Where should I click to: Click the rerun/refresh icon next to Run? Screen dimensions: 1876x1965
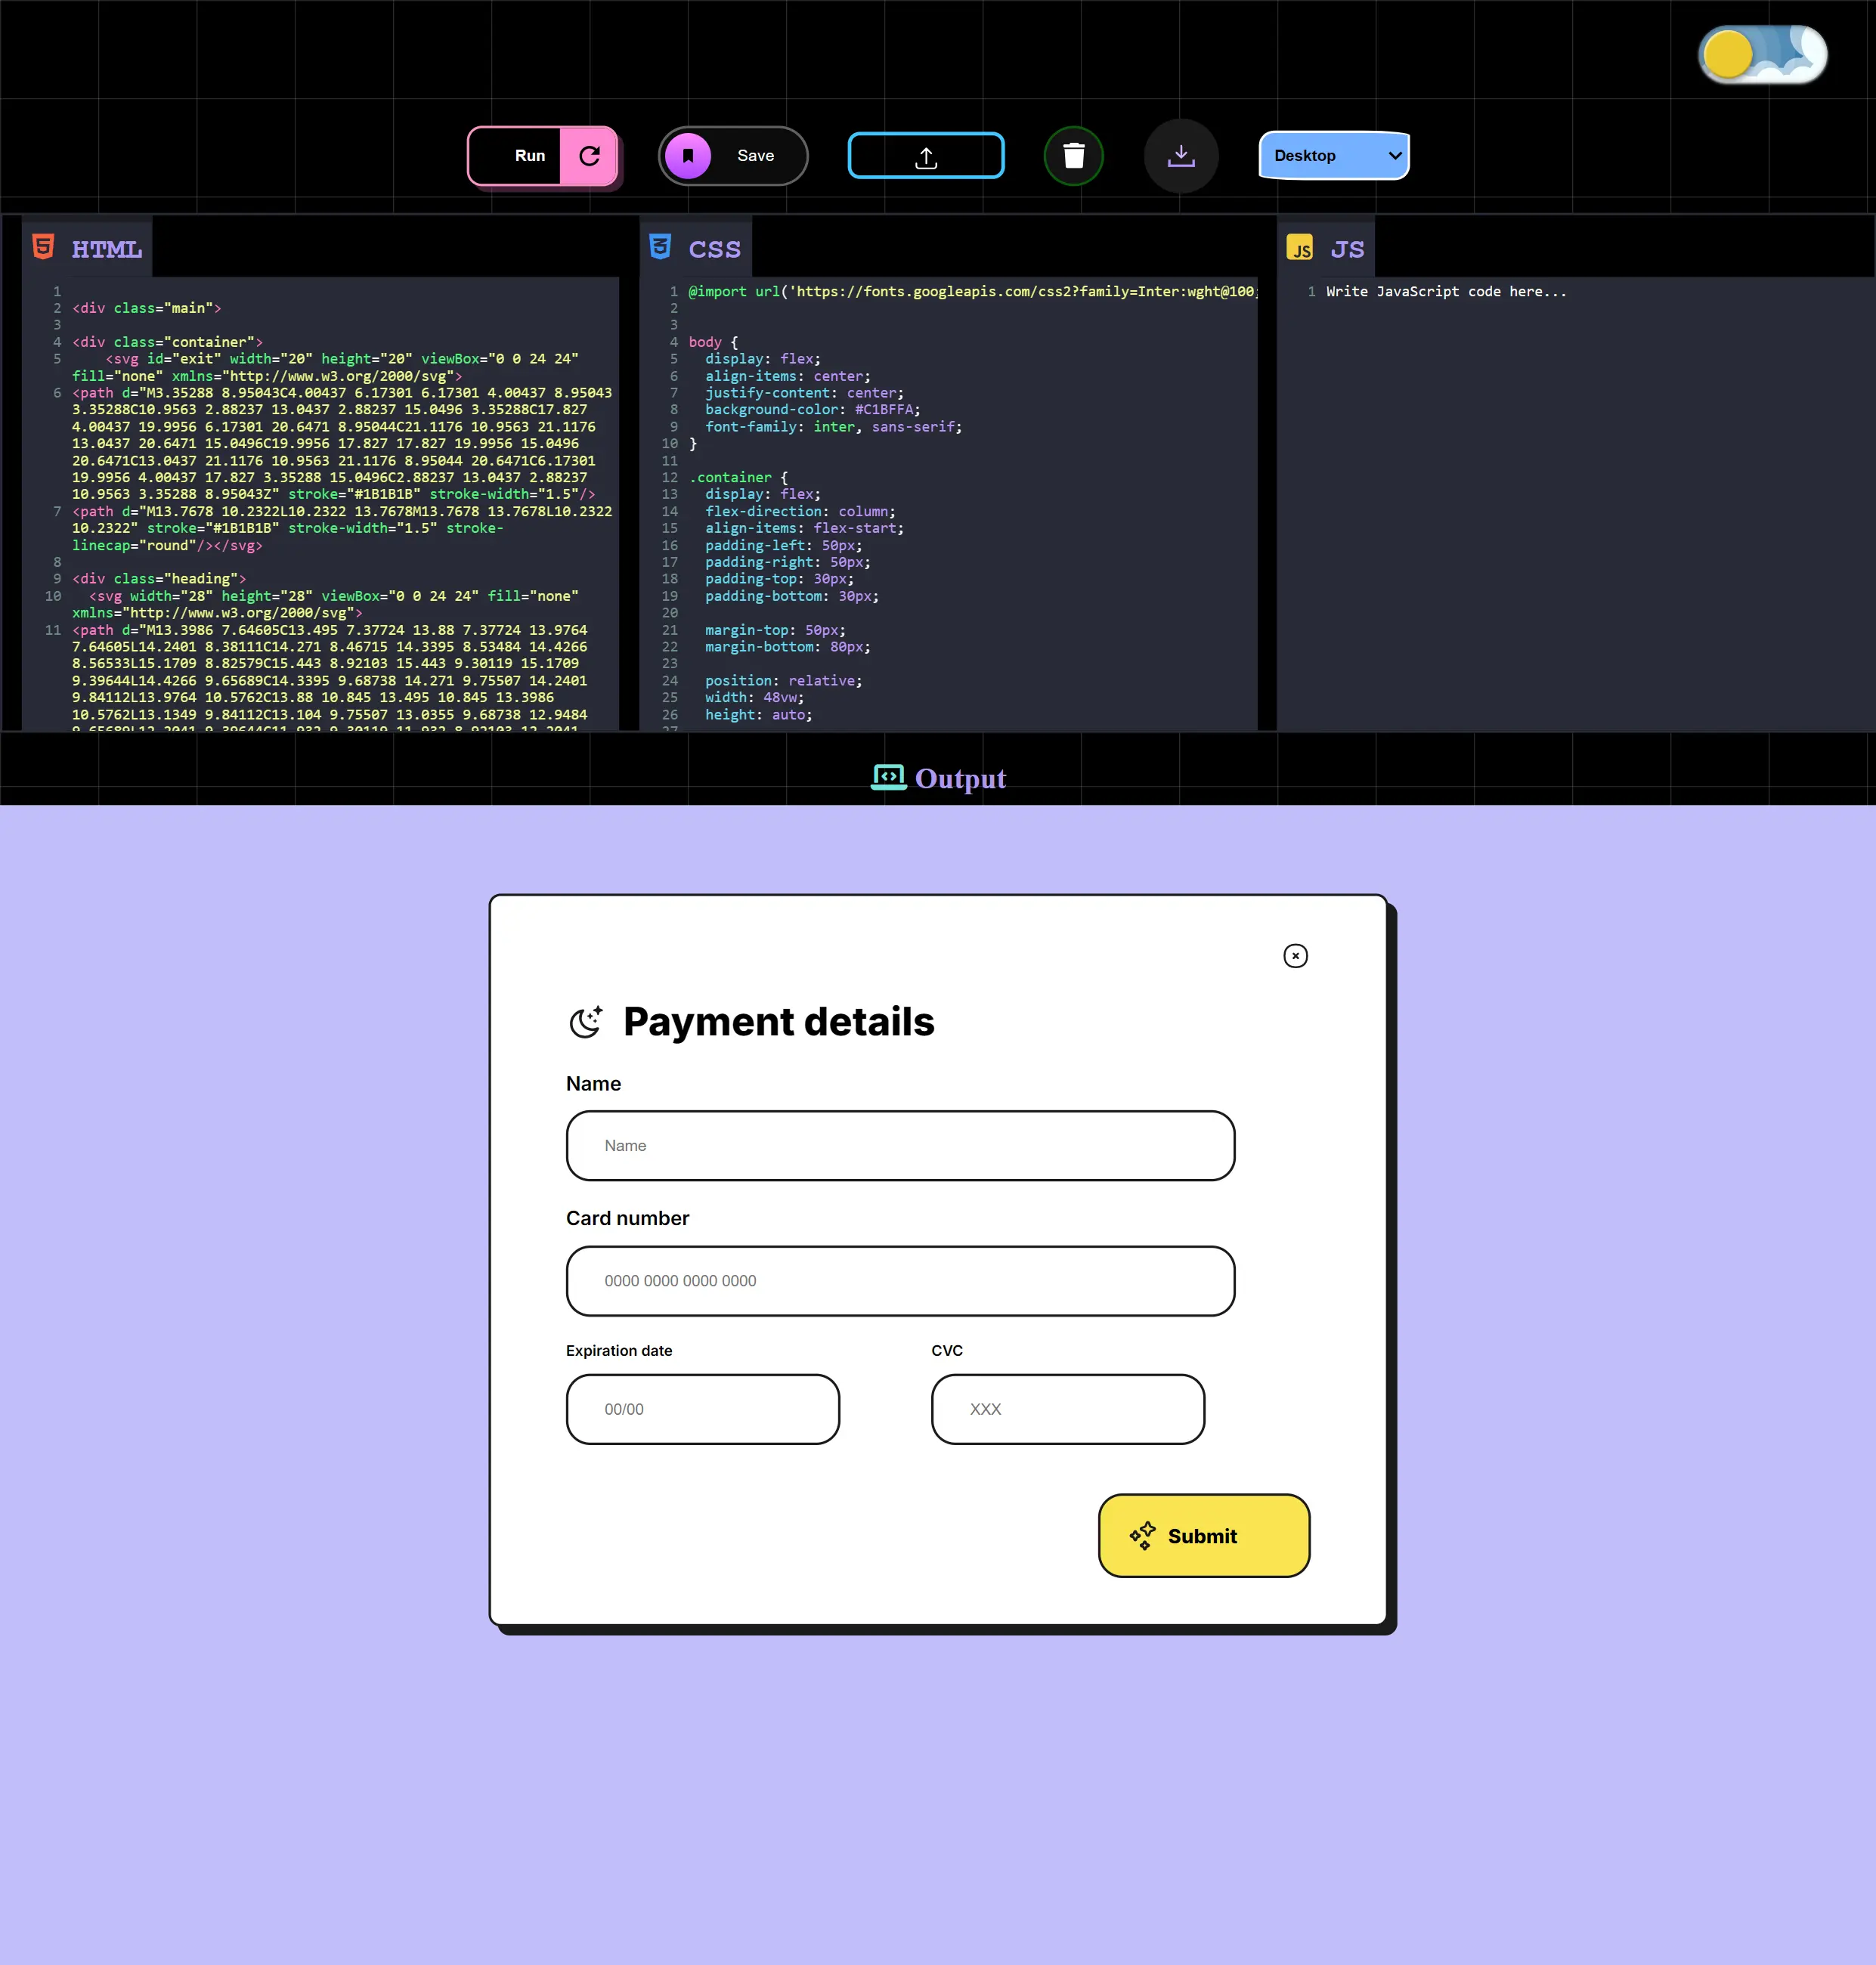(x=590, y=156)
